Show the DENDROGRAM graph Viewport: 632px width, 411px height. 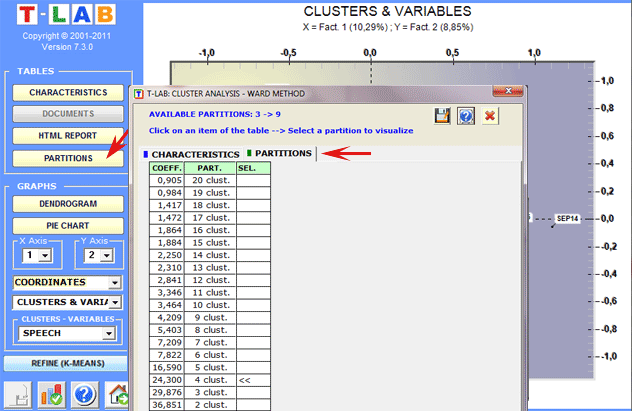(x=68, y=204)
